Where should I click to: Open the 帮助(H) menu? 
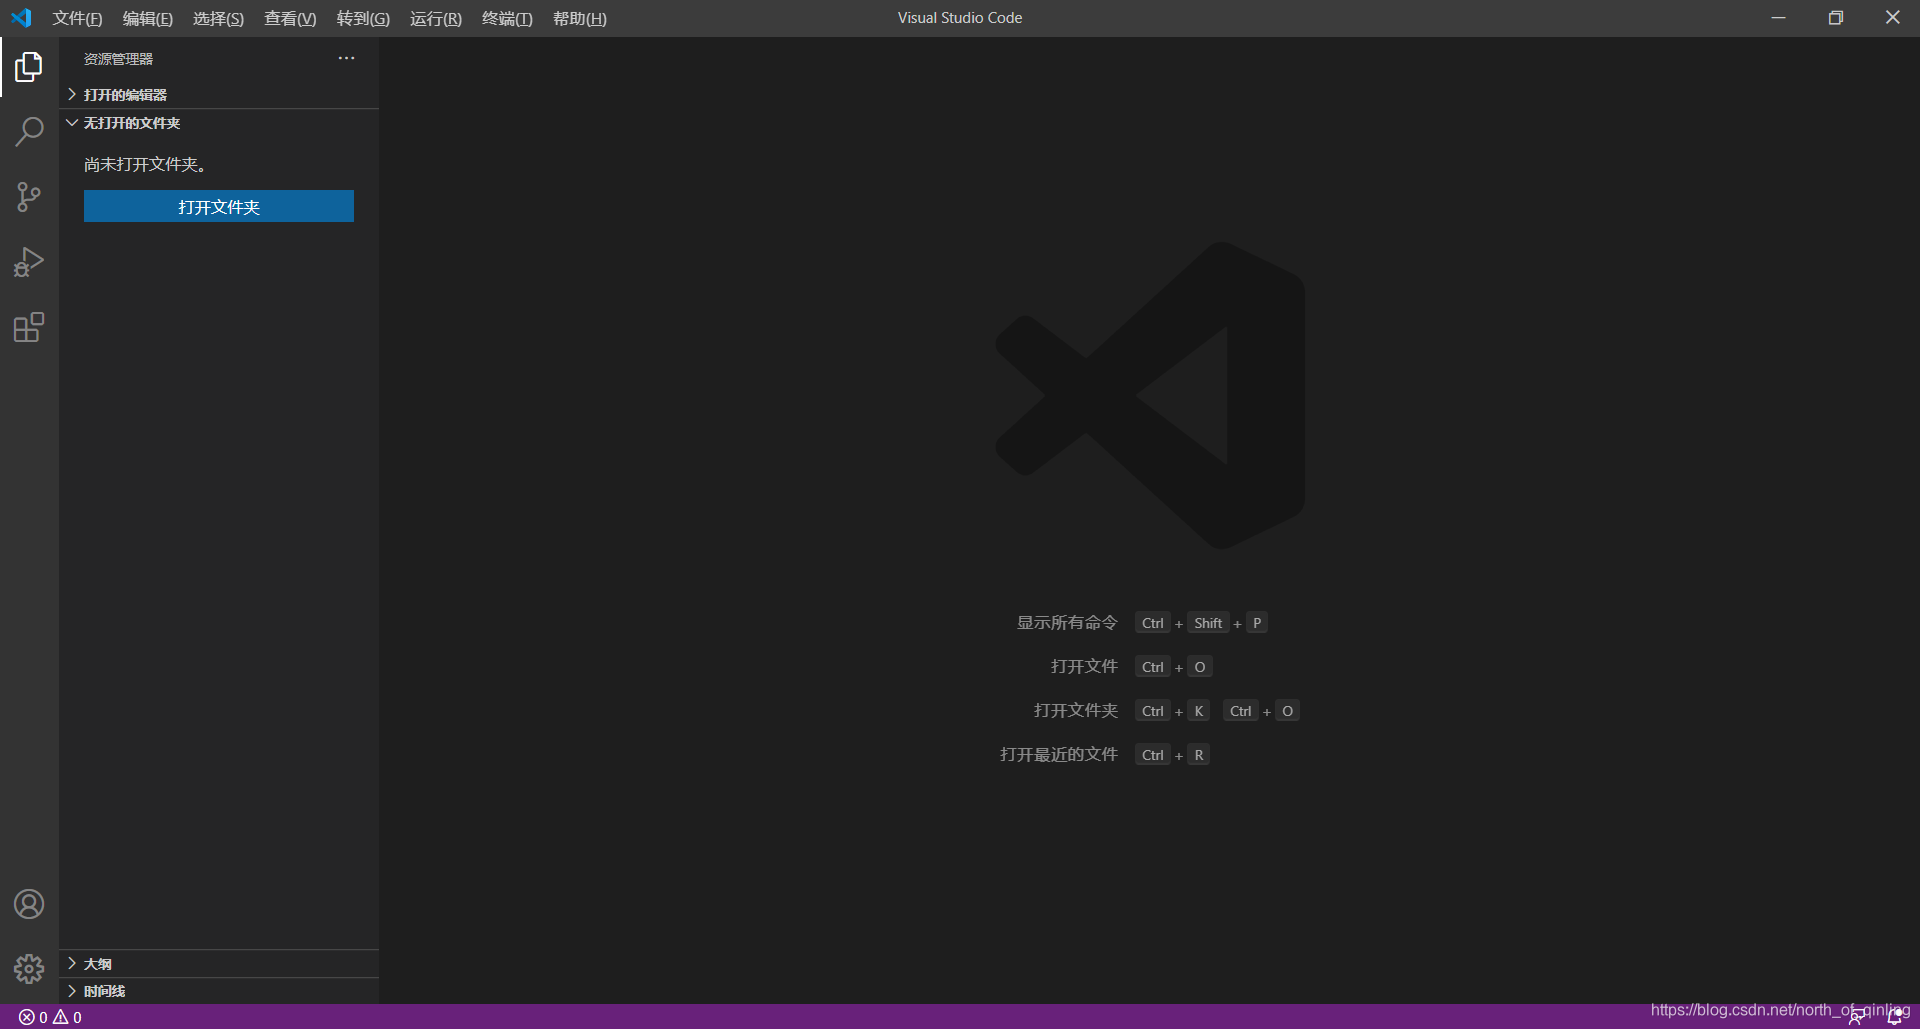580,18
